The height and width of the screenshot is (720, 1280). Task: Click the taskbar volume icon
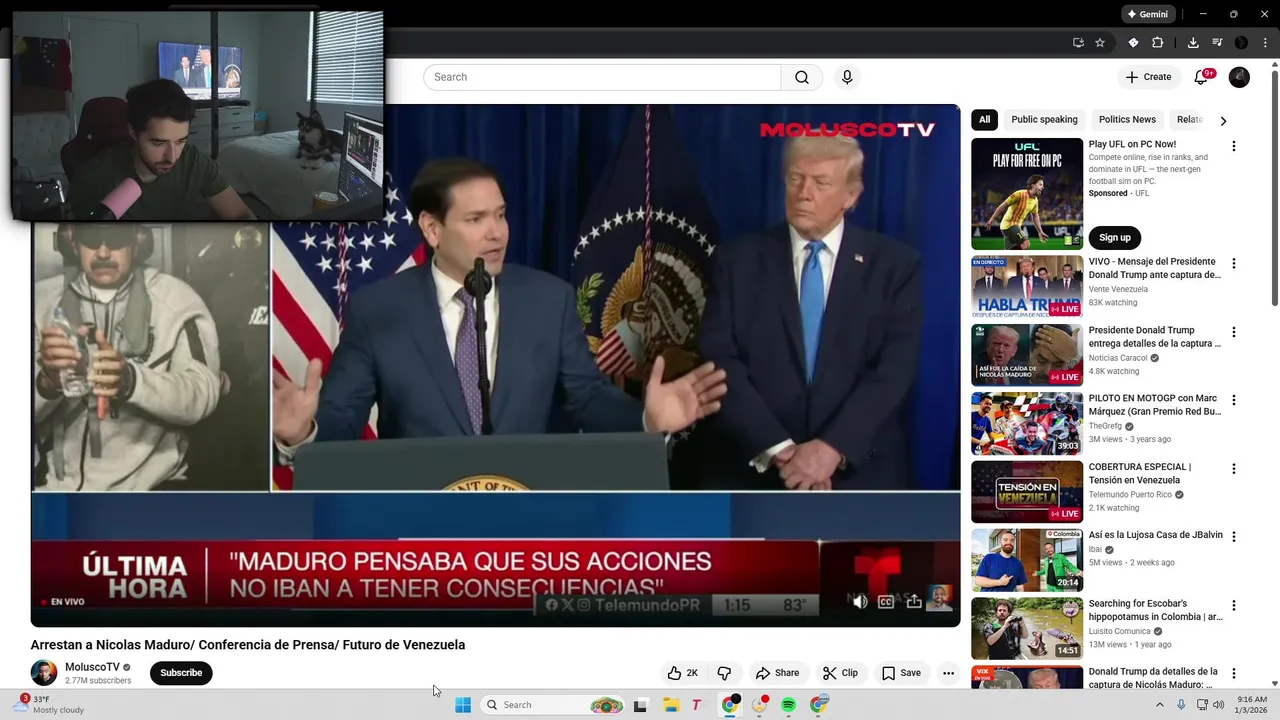(1219, 705)
